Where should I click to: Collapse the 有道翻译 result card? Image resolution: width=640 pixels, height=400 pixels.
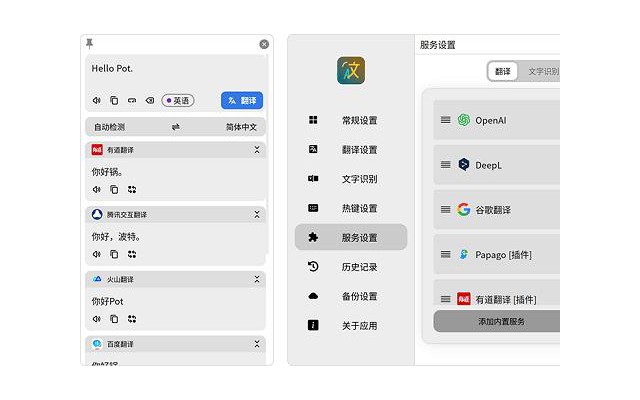257,150
